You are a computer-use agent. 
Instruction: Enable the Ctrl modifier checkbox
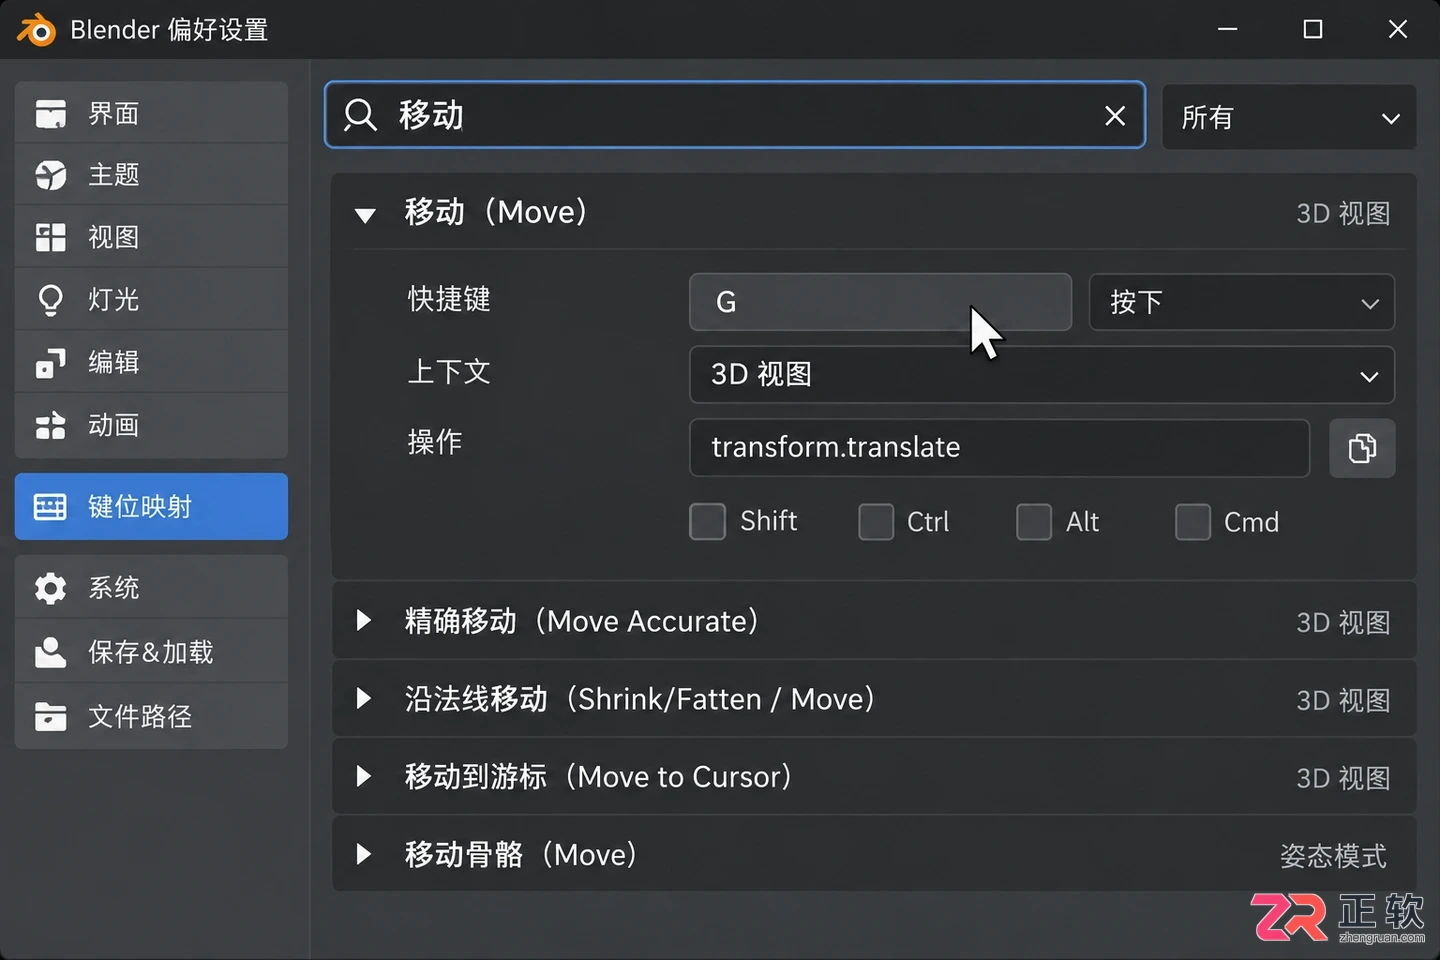(x=876, y=521)
